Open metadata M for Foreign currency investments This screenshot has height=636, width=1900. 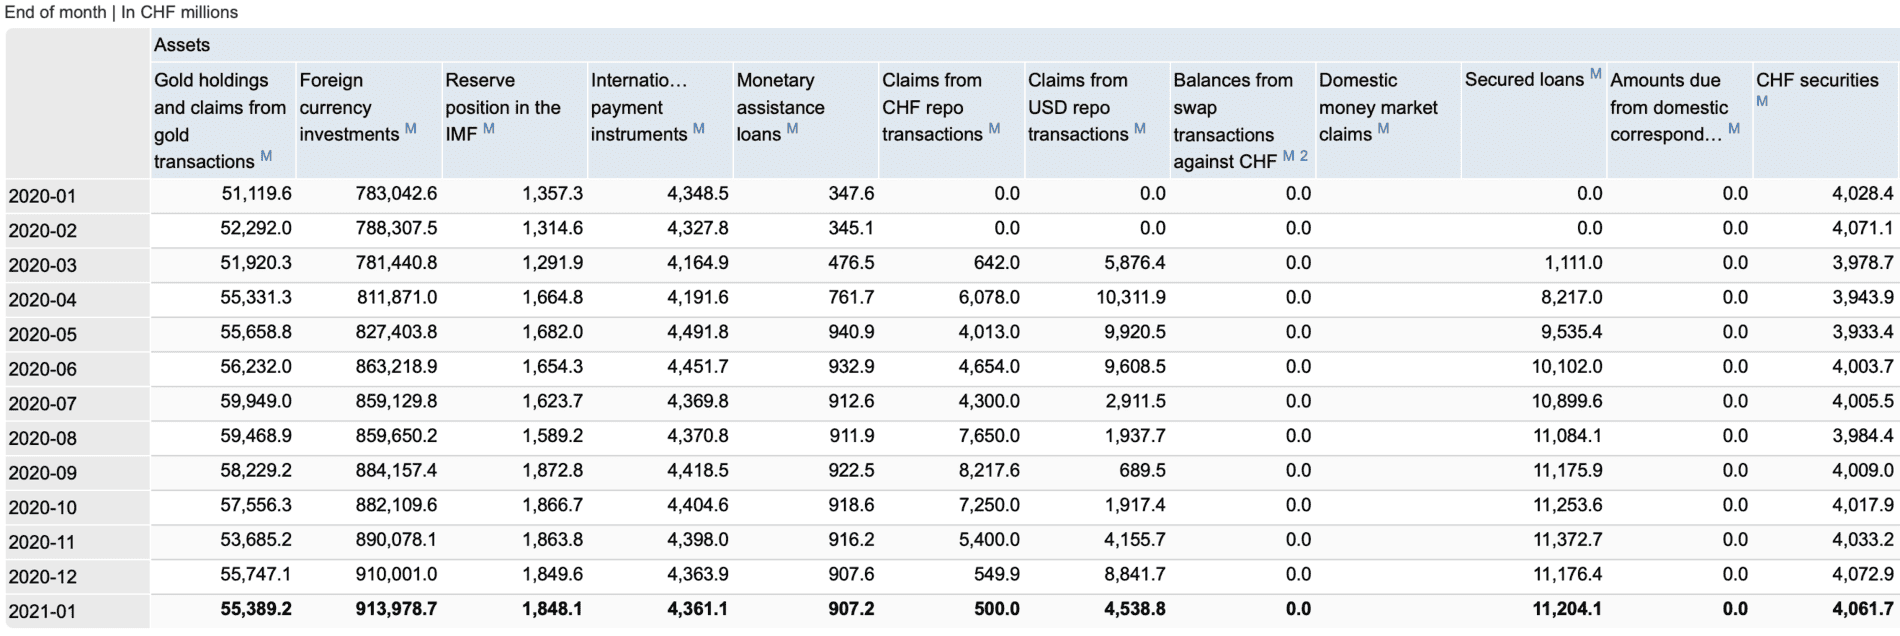410,129
